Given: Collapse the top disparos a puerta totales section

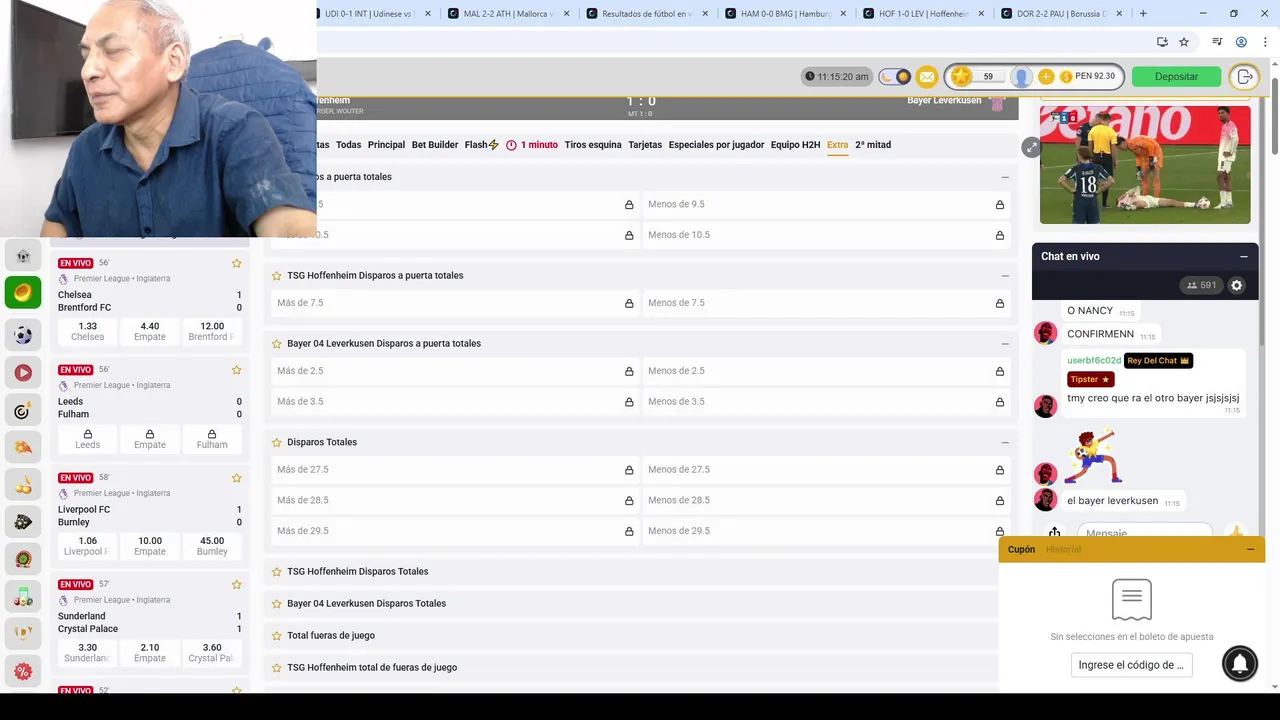Looking at the screenshot, I should coord(1005,177).
